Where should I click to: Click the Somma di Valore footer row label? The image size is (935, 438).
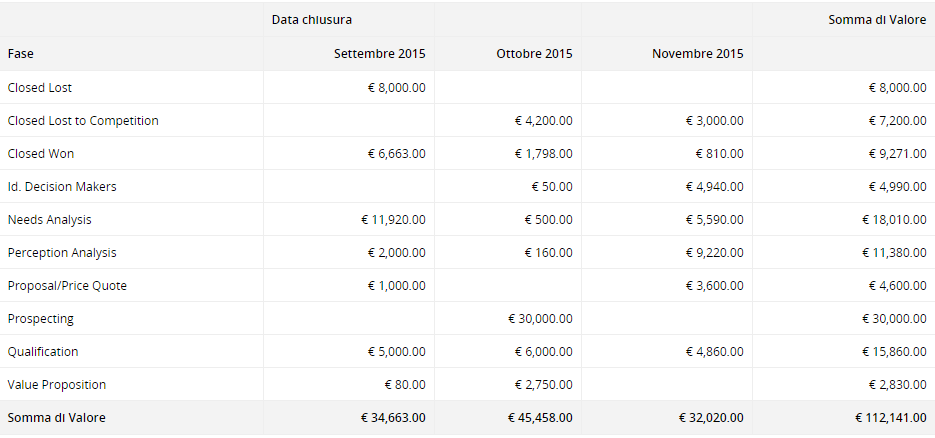pos(57,418)
